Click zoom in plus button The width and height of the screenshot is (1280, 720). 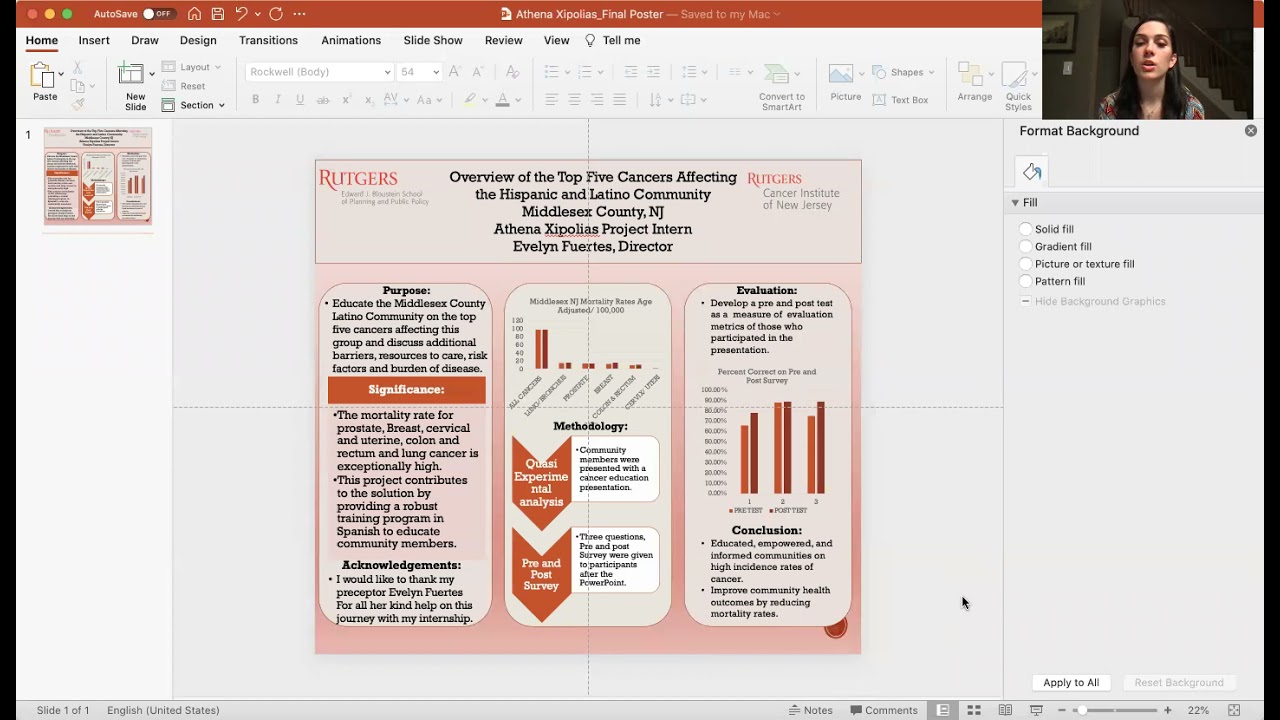[1167, 710]
